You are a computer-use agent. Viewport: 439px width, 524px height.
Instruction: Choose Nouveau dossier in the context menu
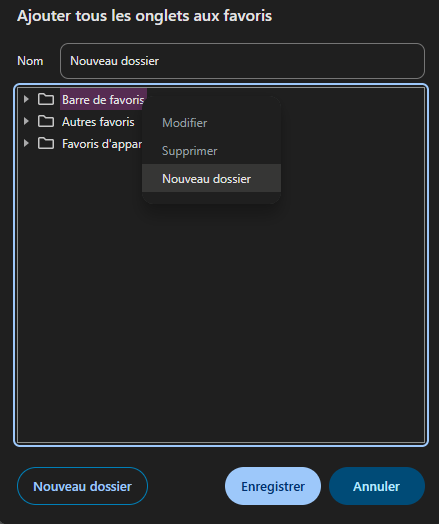(211, 178)
